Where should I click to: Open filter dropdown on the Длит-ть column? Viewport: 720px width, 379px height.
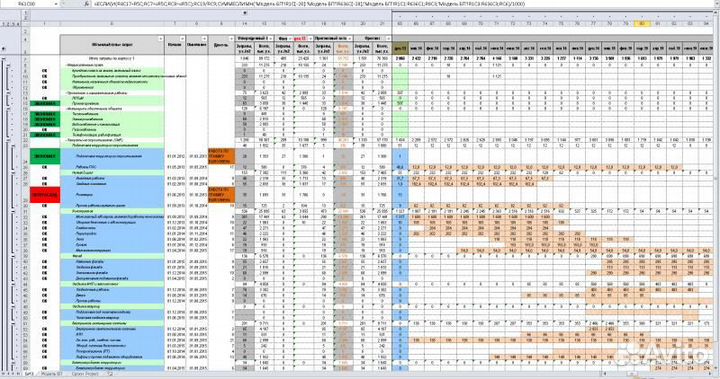pos(231,39)
